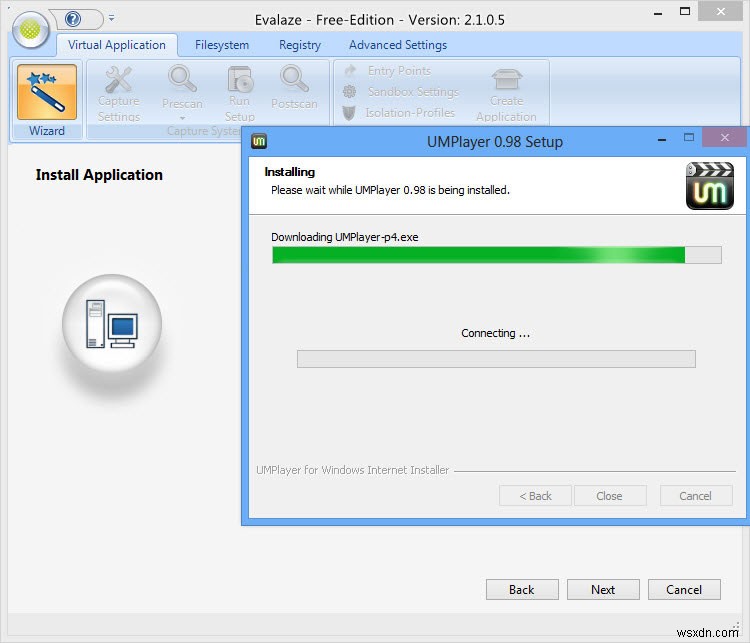The image size is (750, 643).
Task: Open Isolation-Profiles
Action: click(x=399, y=113)
